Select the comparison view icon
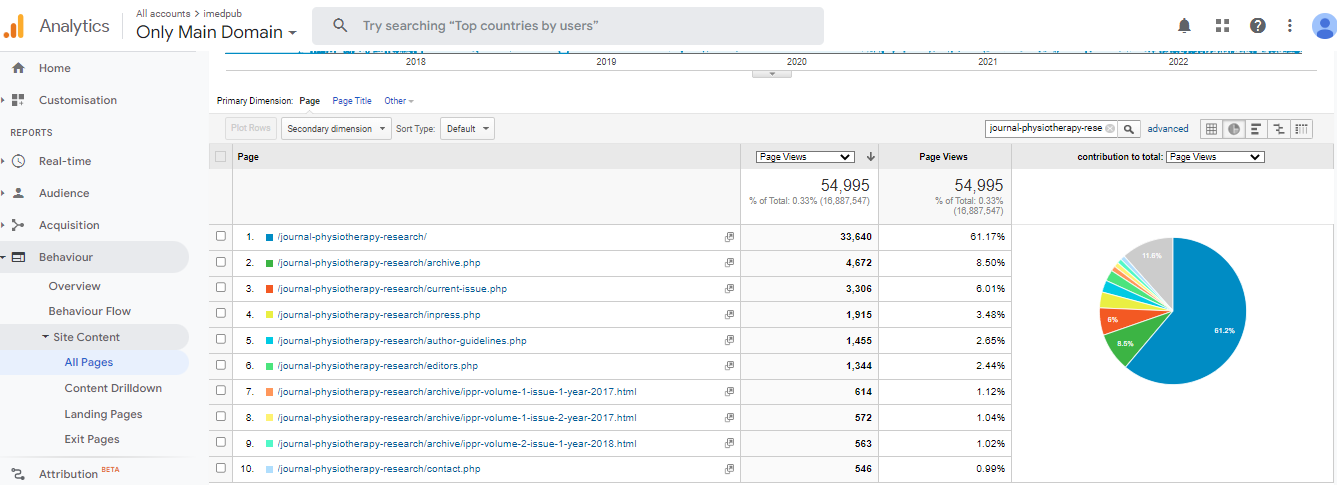The height and width of the screenshot is (485, 1337). pos(1278,129)
